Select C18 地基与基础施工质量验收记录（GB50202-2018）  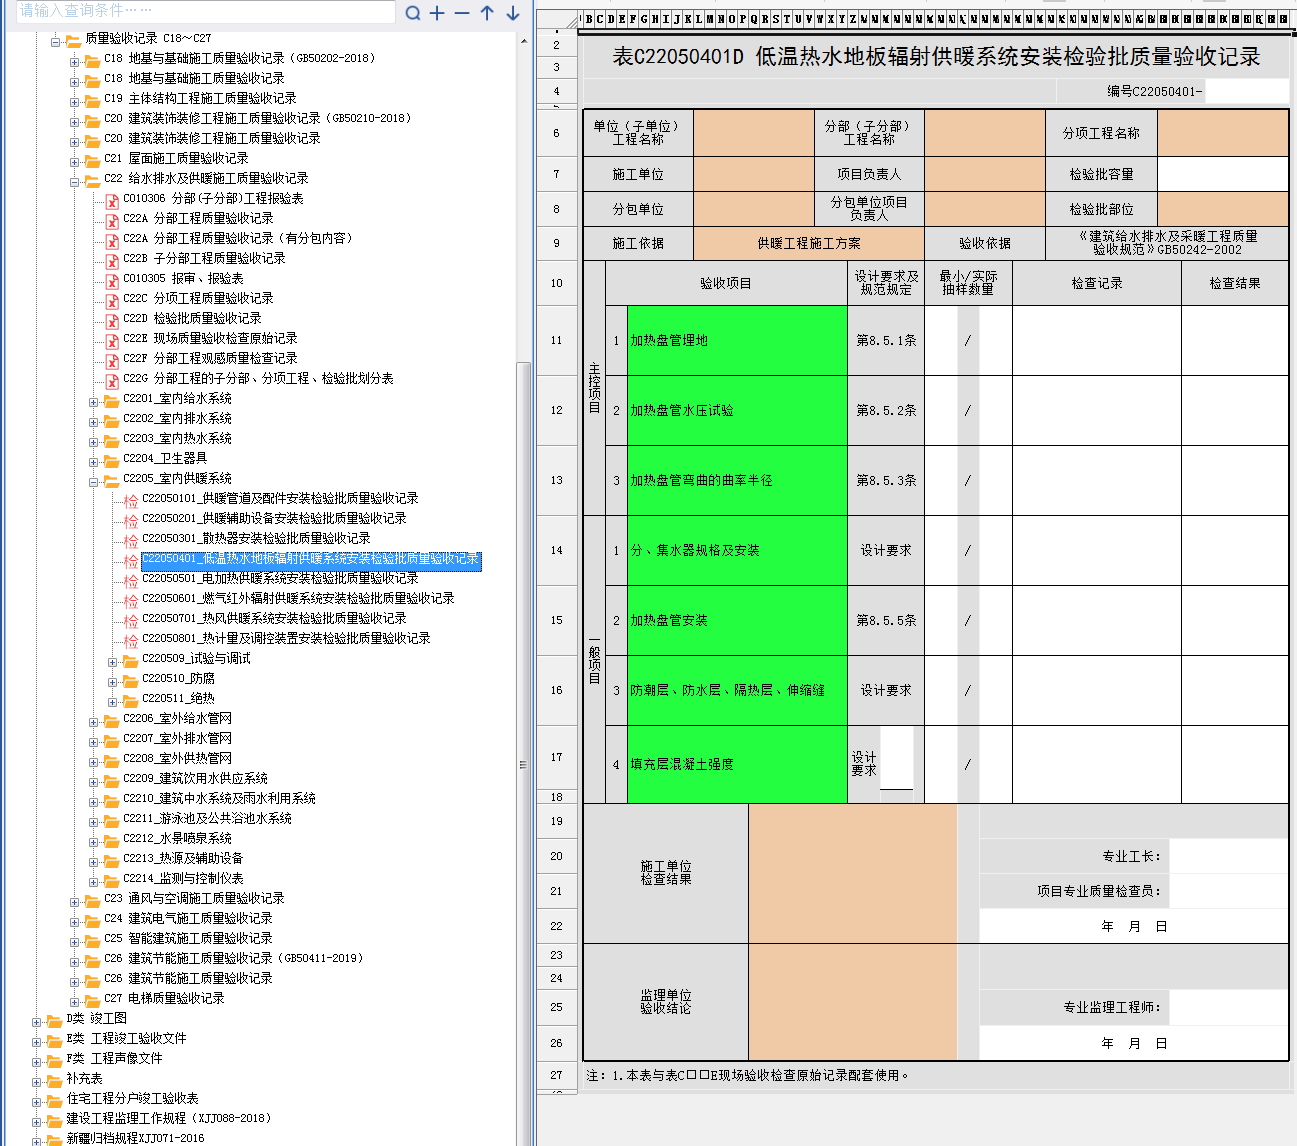click(x=240, y=58)
